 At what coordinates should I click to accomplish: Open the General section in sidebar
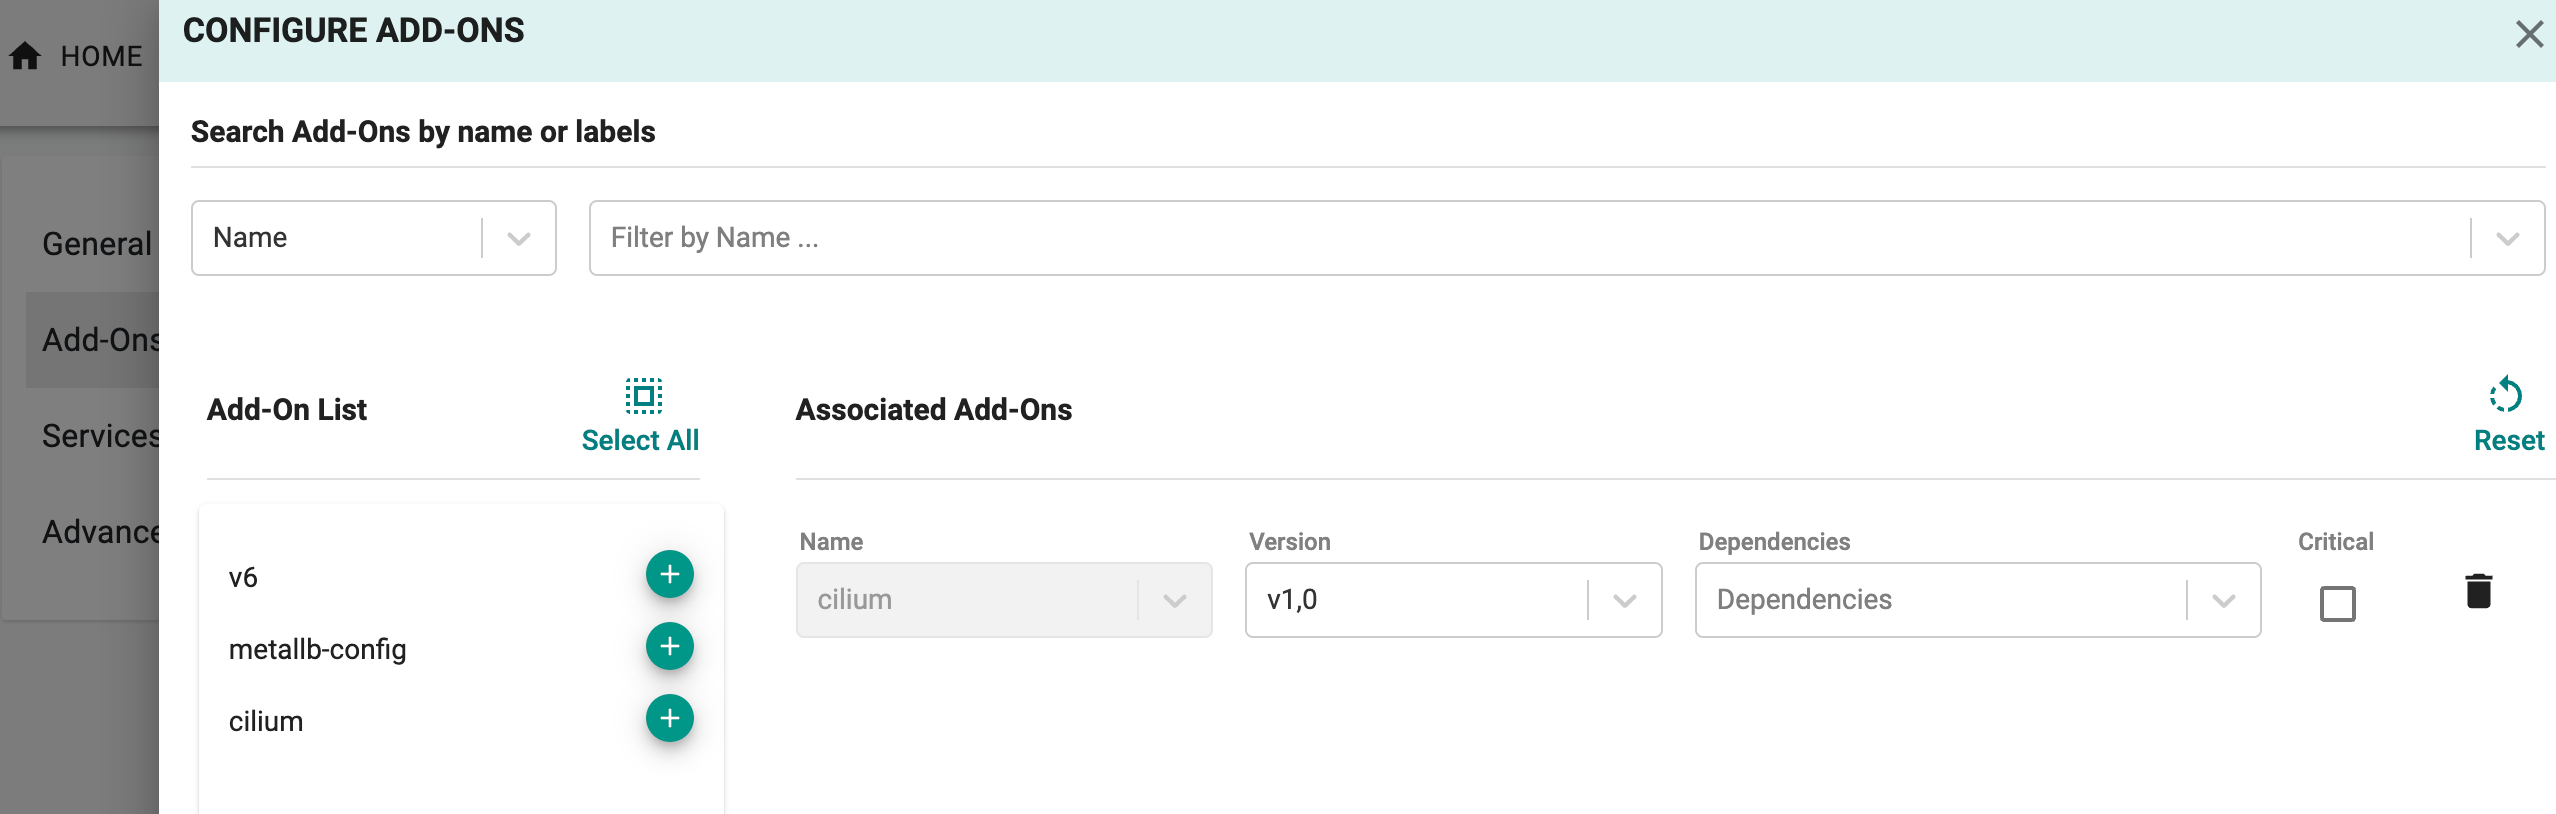[96, 244]
